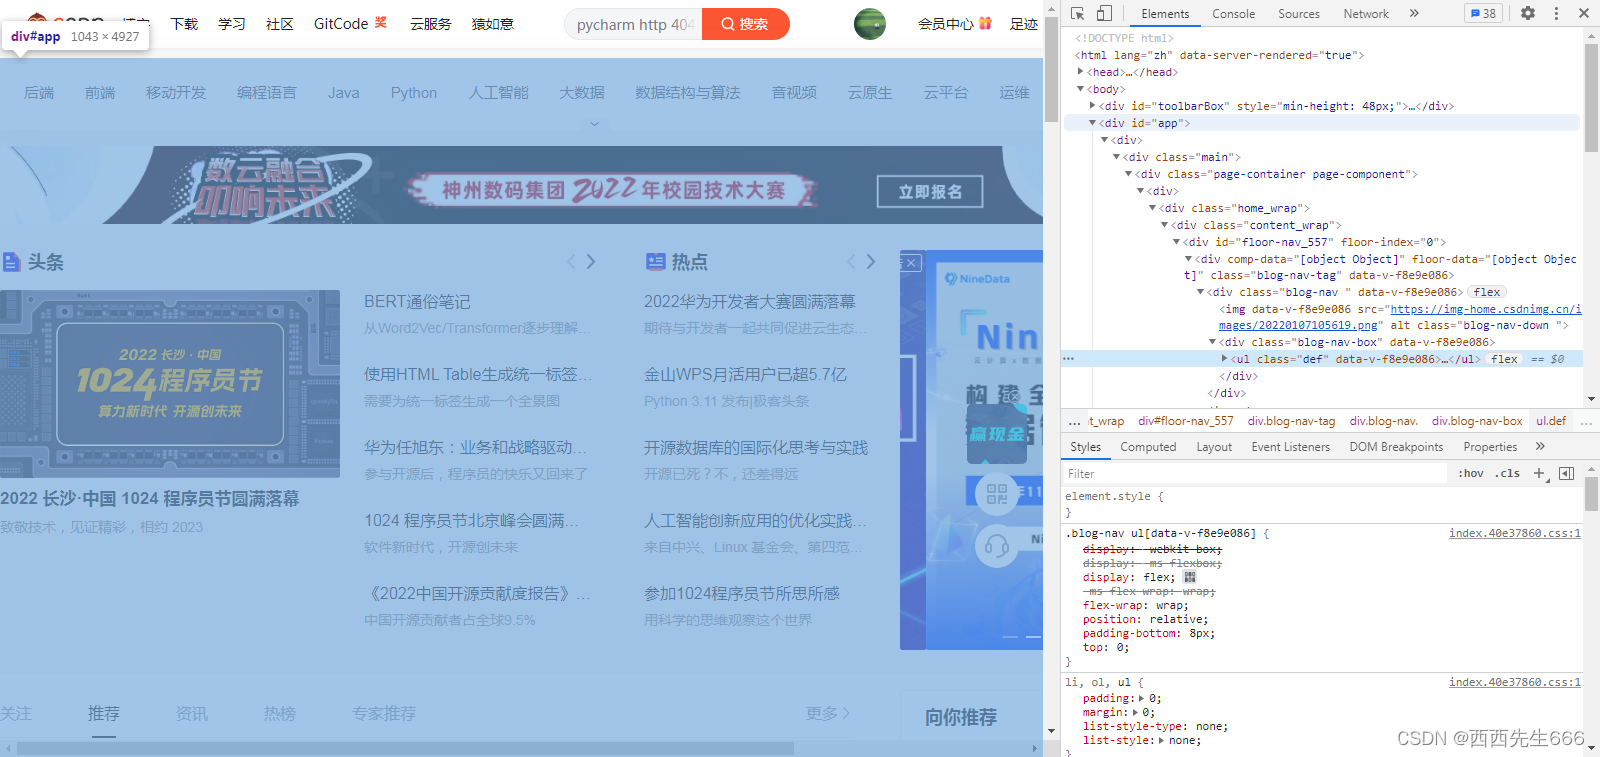Close the DevTools panel
Screen dimensions: 1600x757
[x=1584, y=13]
